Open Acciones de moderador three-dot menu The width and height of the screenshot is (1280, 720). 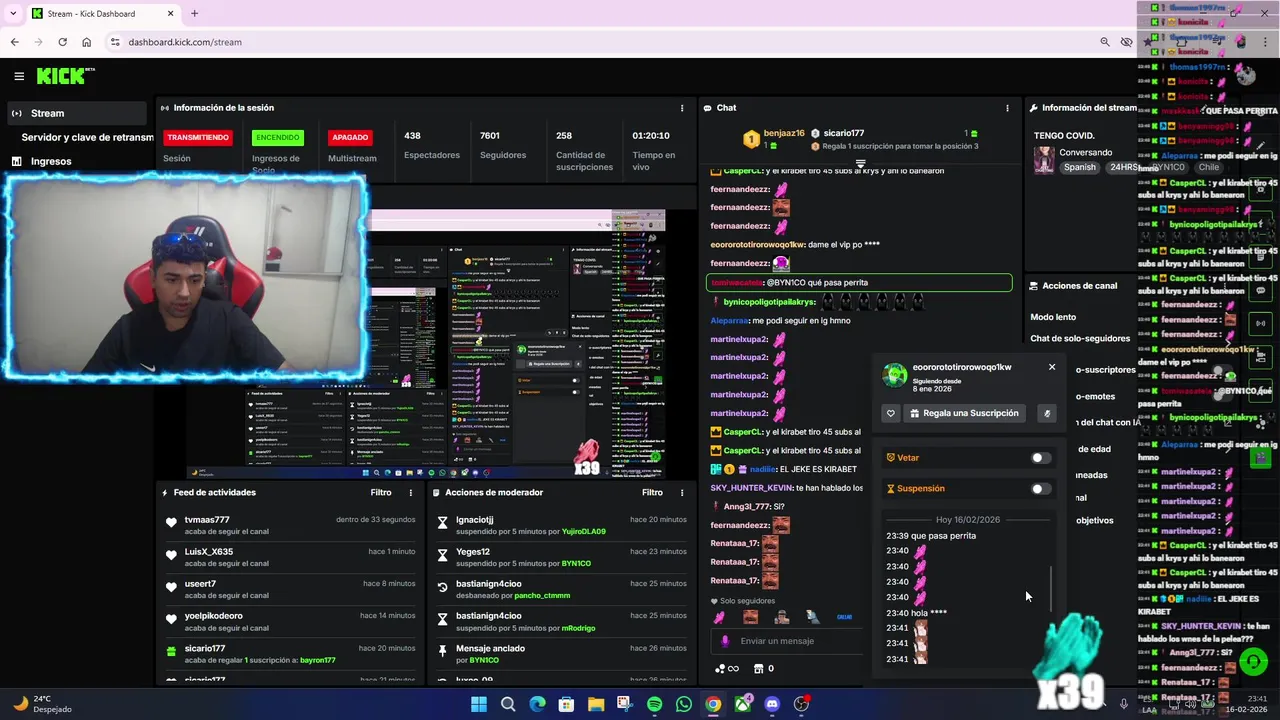point(682,493)
